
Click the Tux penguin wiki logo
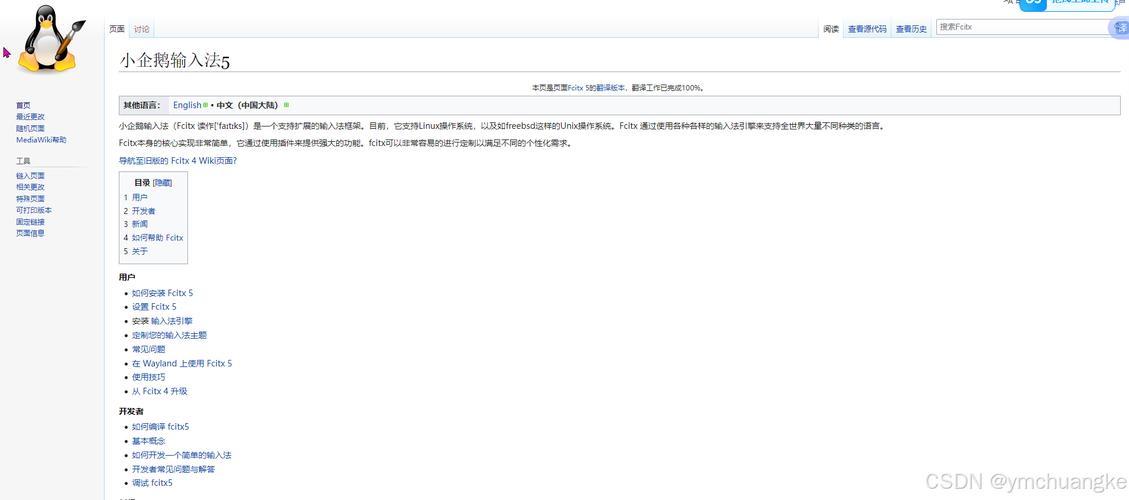(50, 40)
